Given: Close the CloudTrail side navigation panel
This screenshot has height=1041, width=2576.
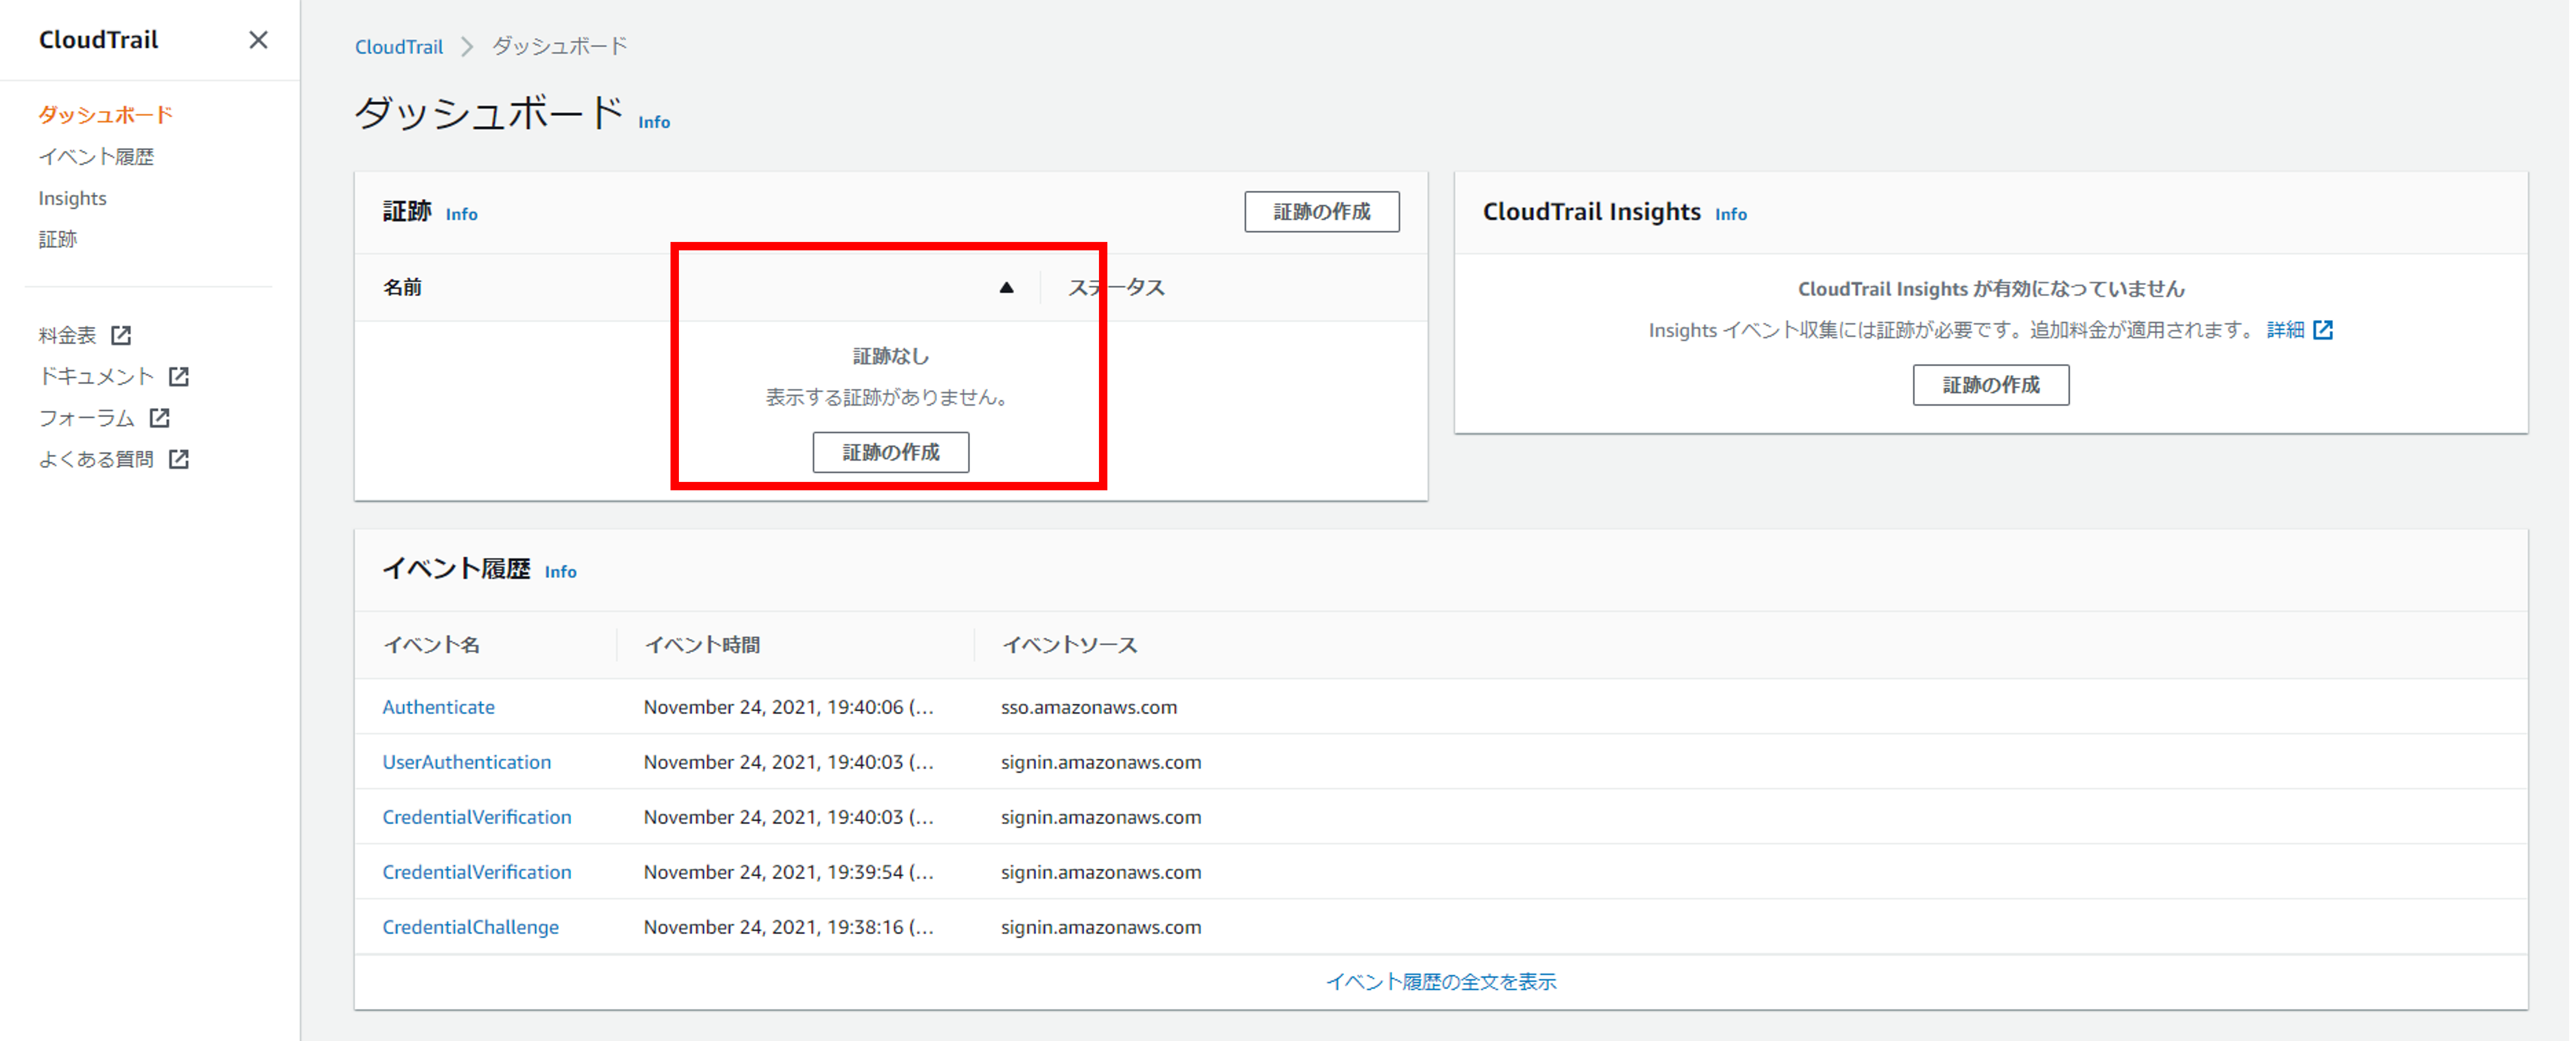Looking at the screenshot, I should pyautogui.click(x=258, y=40).
